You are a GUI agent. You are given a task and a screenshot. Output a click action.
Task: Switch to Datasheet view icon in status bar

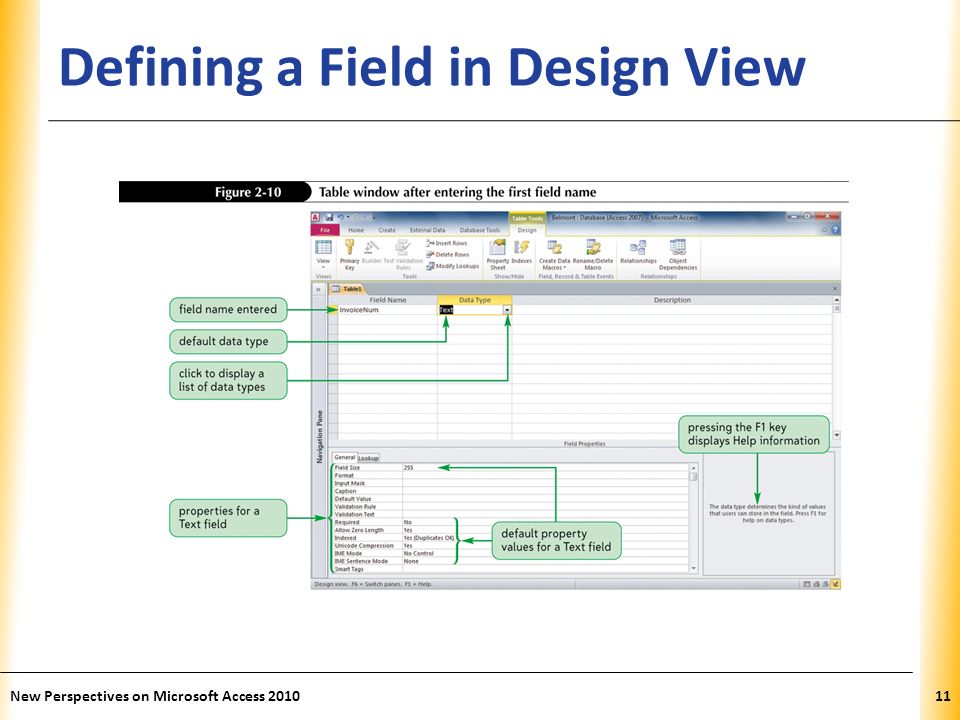808,584
